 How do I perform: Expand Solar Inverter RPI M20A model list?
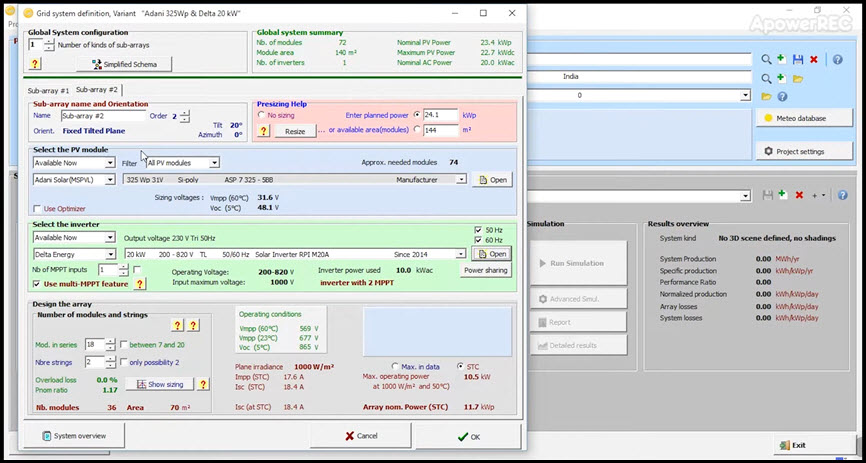[x=461, y=254]
